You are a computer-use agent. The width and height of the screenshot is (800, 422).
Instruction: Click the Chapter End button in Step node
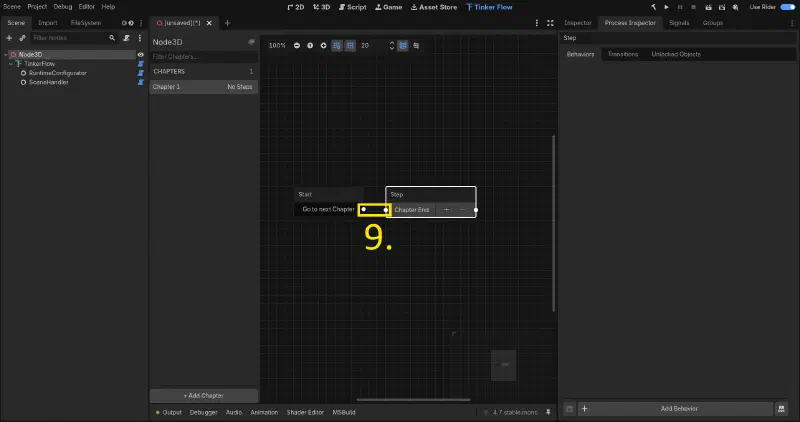tap(412, 210)
